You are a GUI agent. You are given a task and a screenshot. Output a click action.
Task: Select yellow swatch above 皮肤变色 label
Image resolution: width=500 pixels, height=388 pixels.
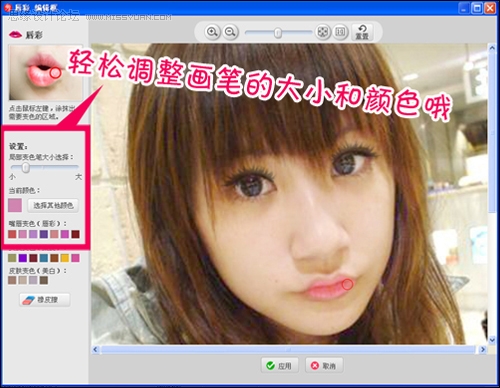tap(65, 258)
